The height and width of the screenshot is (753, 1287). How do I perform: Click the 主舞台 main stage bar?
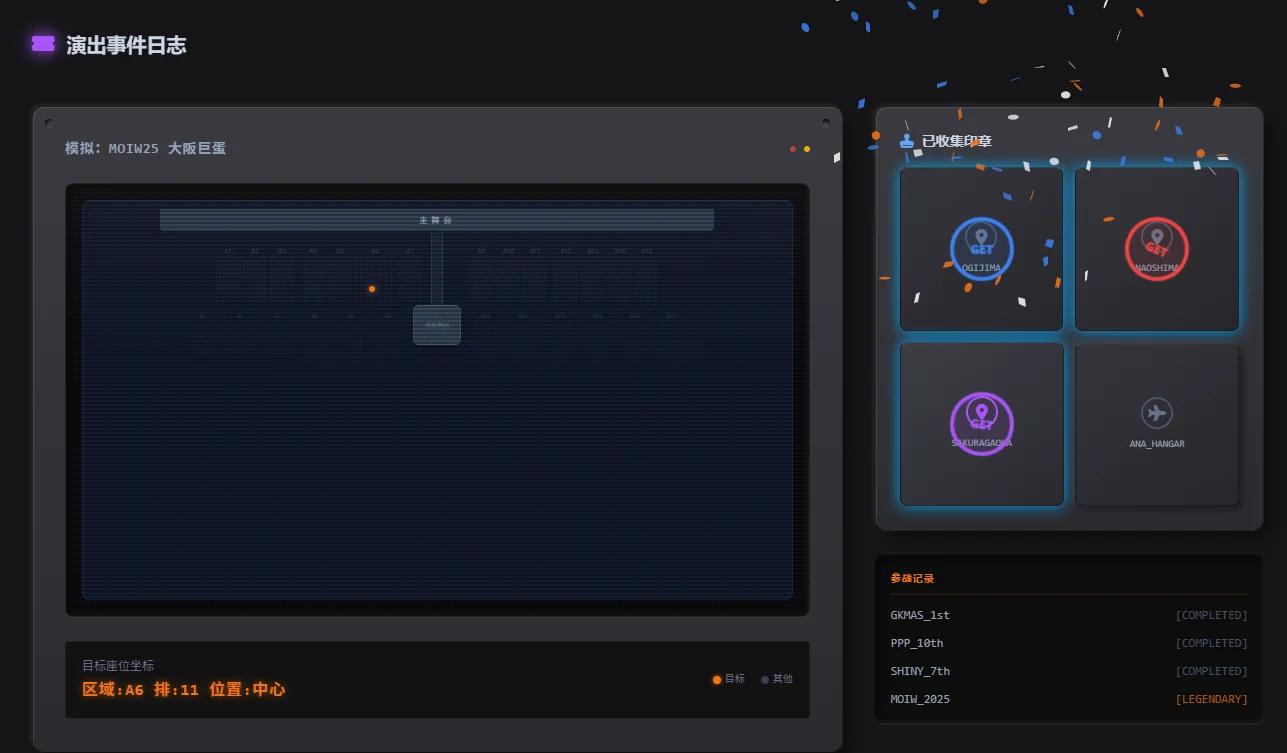tap(436, 220)
